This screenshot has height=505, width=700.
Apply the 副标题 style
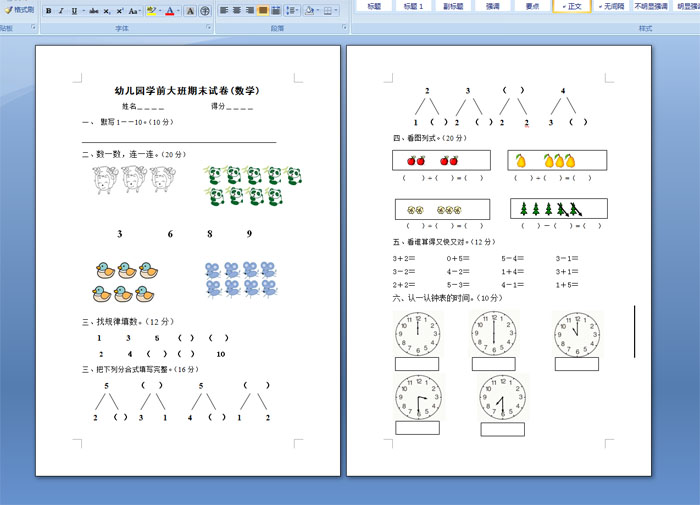pos(453,6)
